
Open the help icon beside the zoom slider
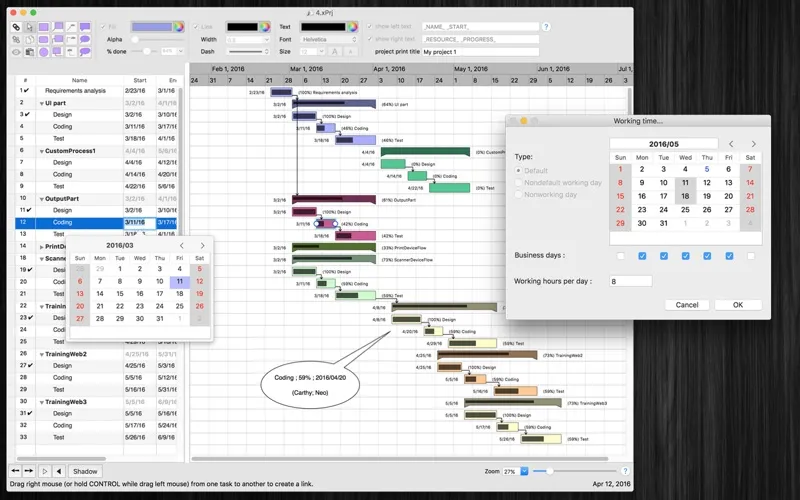[x=625, y=471]
